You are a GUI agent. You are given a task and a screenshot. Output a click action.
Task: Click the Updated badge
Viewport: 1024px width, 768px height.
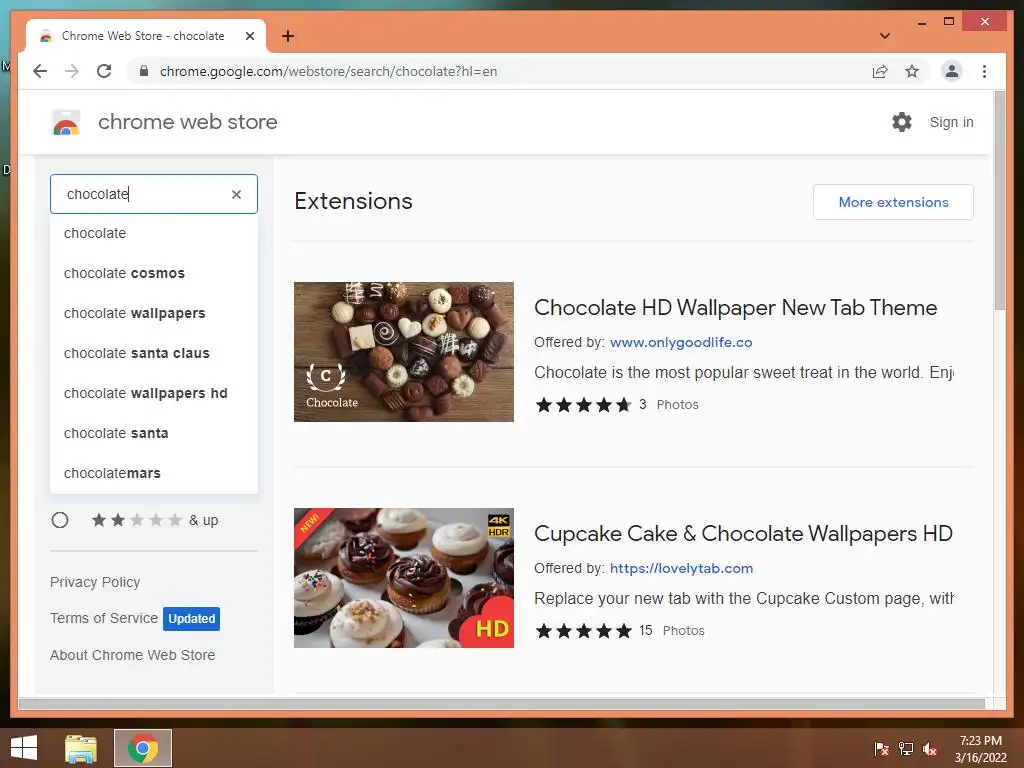coord(191,618)
